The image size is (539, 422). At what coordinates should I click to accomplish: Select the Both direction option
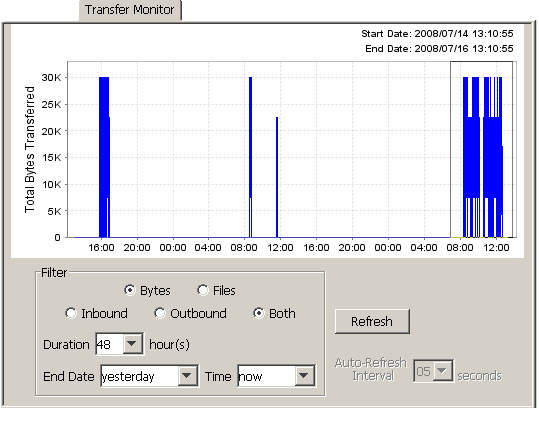(x=258, y=313)
